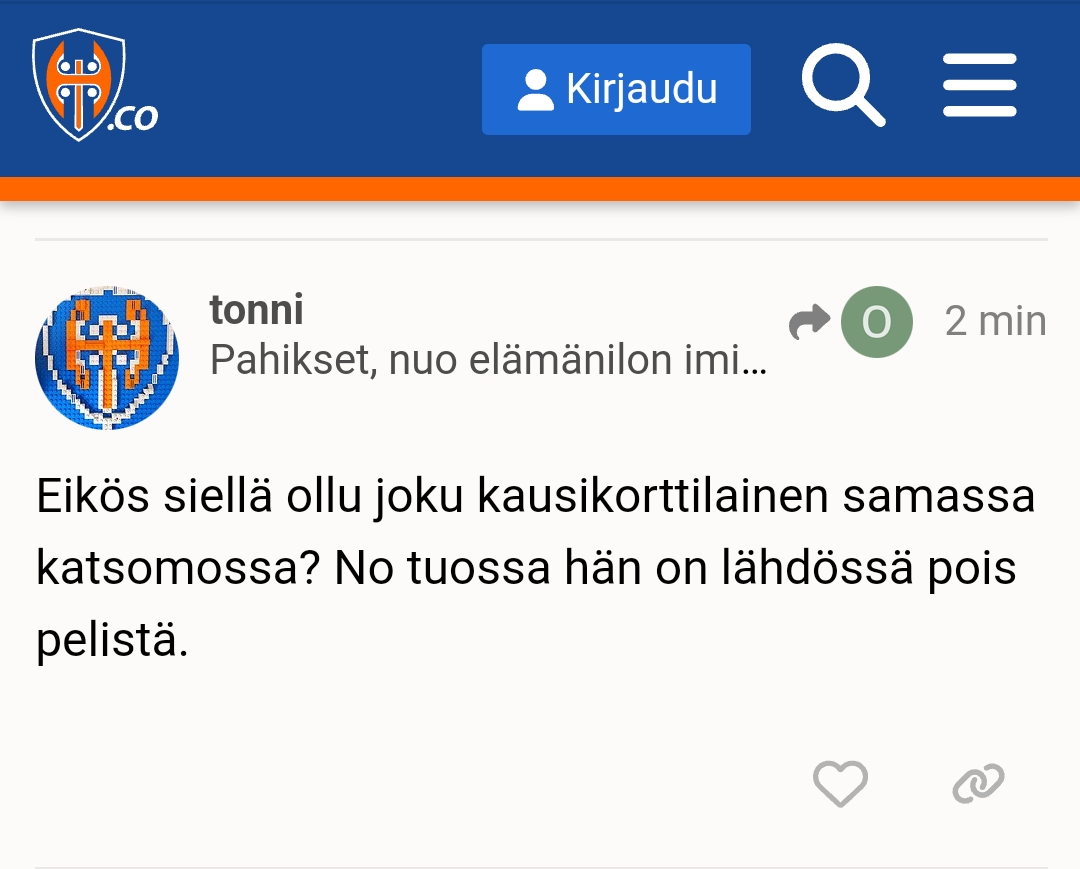Viewport: 1080px width, 869px height.
Task: Open the search magnifier icon
Action: [843, 85]
